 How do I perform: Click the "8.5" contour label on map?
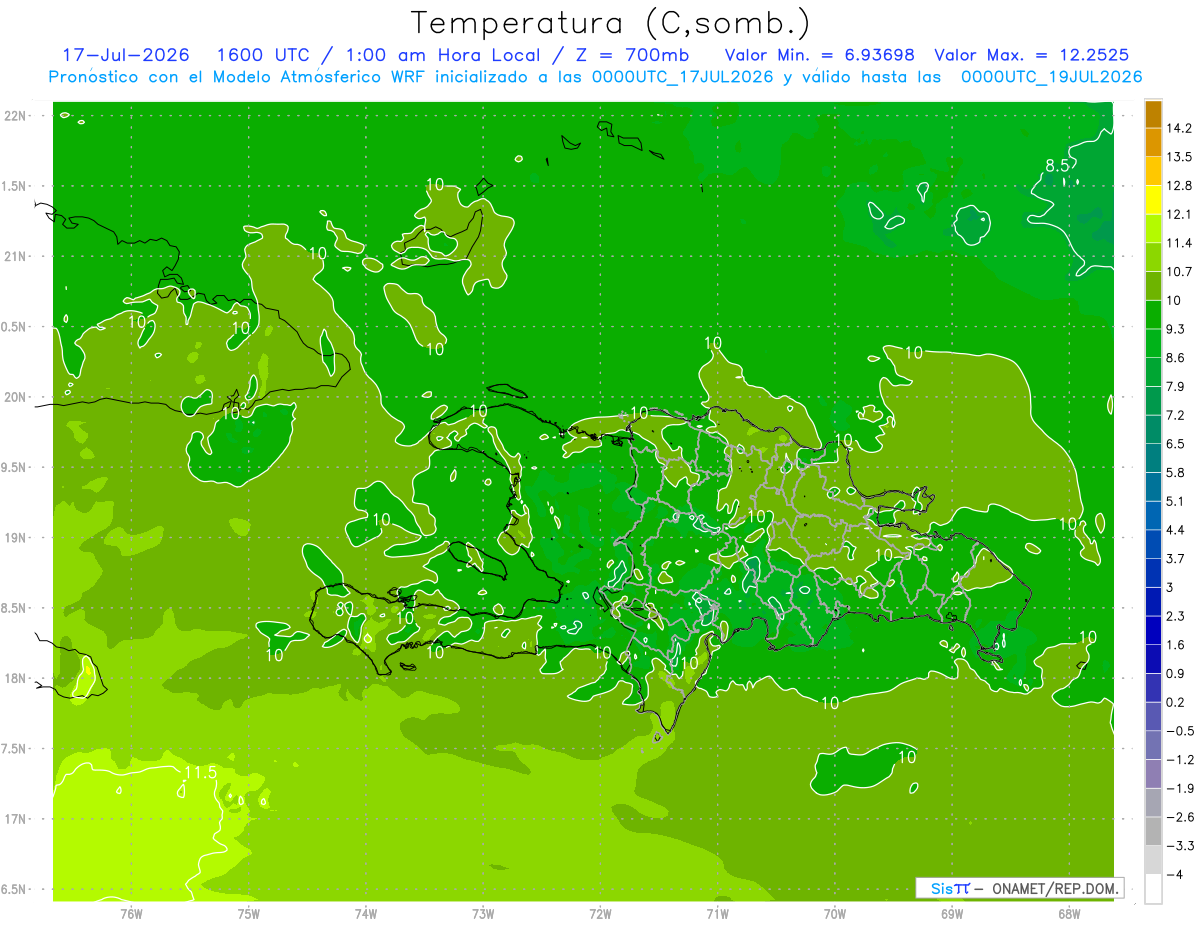click(x=1059, y=166)
